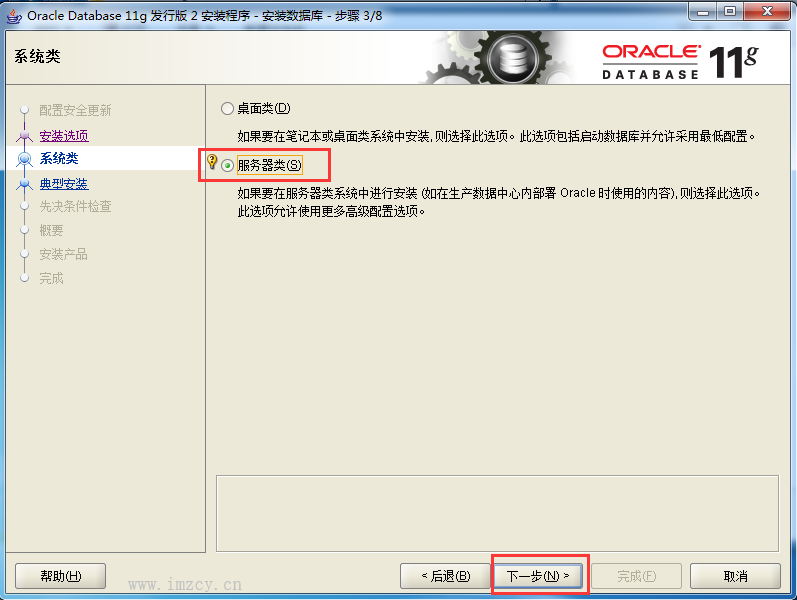This screenshot has width=797, height=600.
Task: Select the 系统类 step in sidebar
Action: pos(59,158)
